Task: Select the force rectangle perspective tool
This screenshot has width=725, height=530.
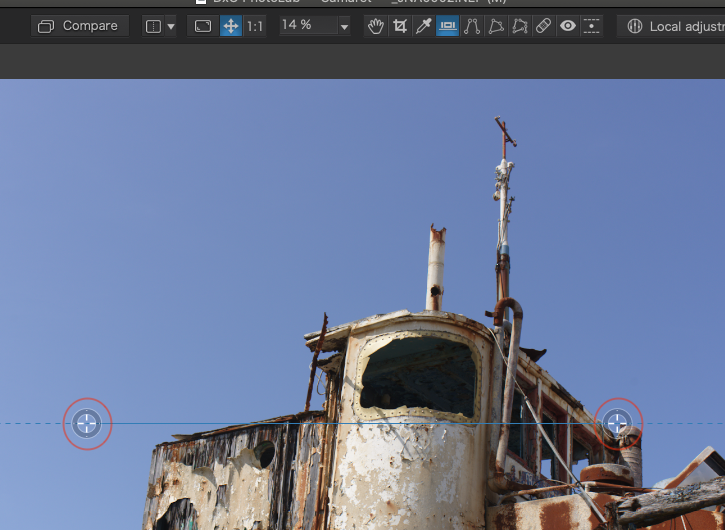Action: [x=496, y=26]
